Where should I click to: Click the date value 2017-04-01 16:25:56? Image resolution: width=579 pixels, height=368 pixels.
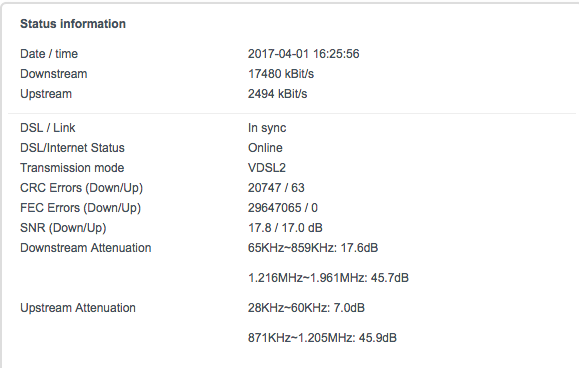(x=303, y=54)
